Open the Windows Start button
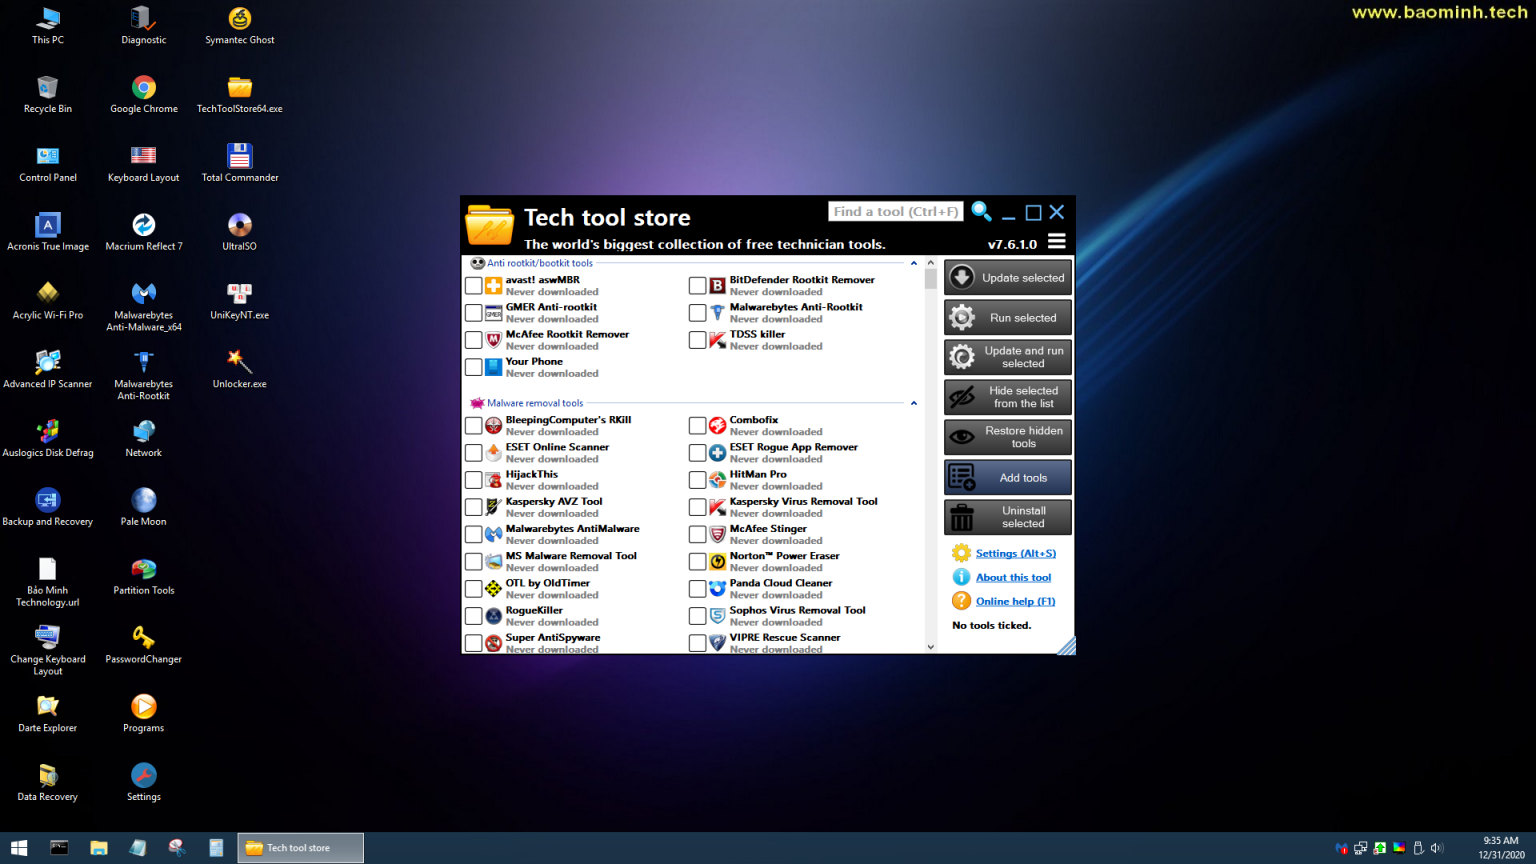 click(x=19, y=848)
